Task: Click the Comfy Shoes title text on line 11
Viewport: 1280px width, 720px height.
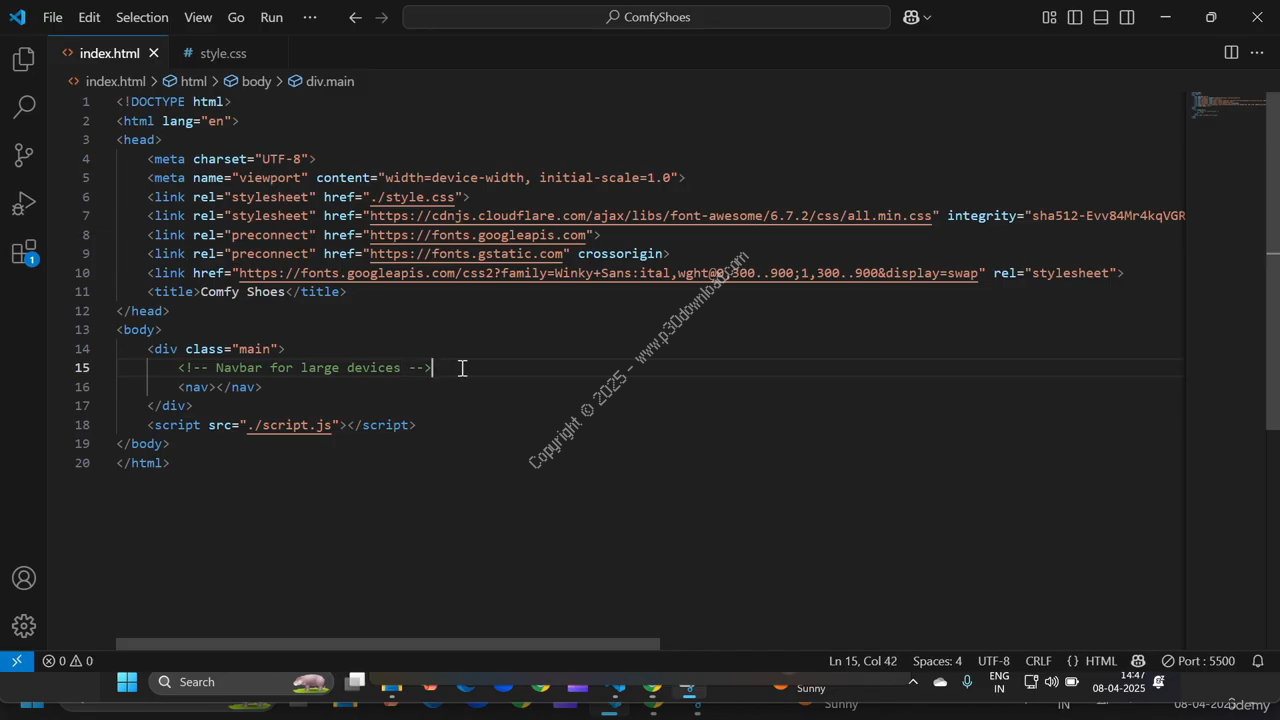Action: 243,292
